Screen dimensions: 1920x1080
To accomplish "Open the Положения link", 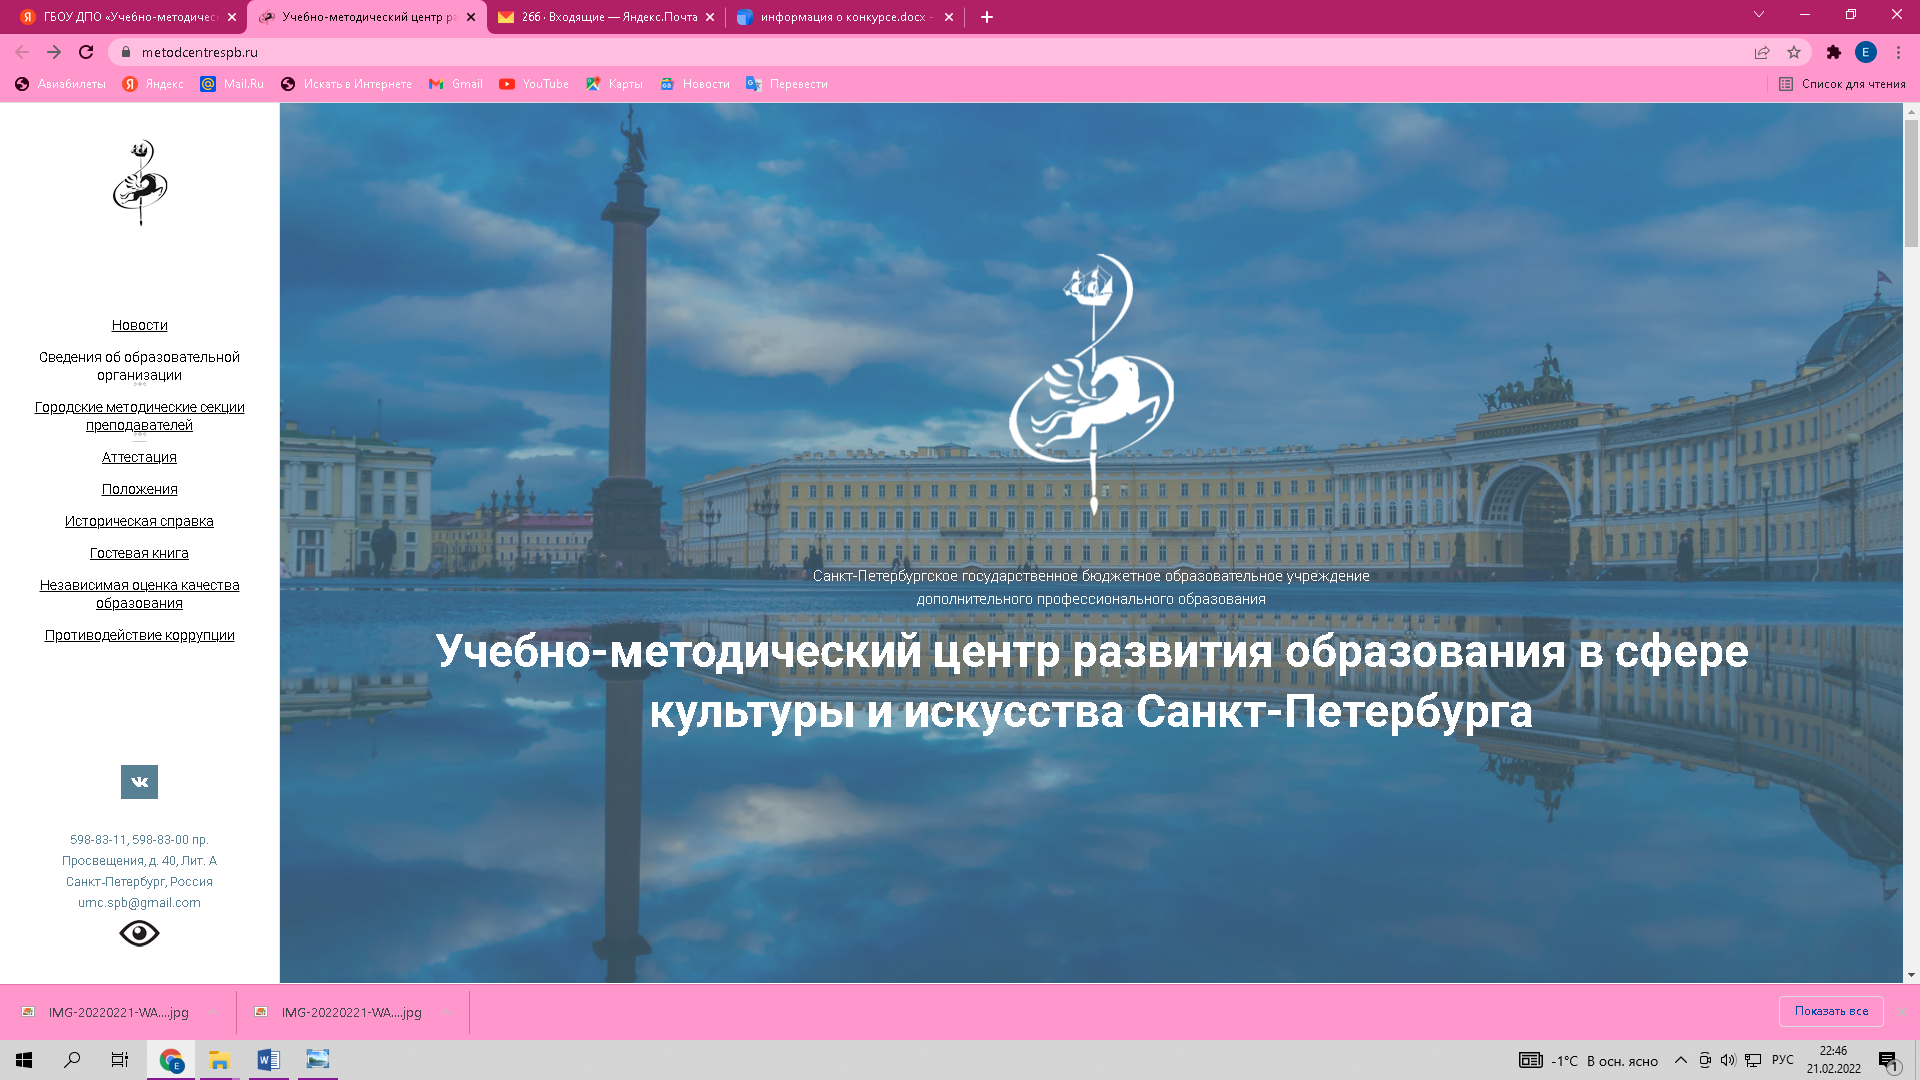I will click(x=139, y=489).
